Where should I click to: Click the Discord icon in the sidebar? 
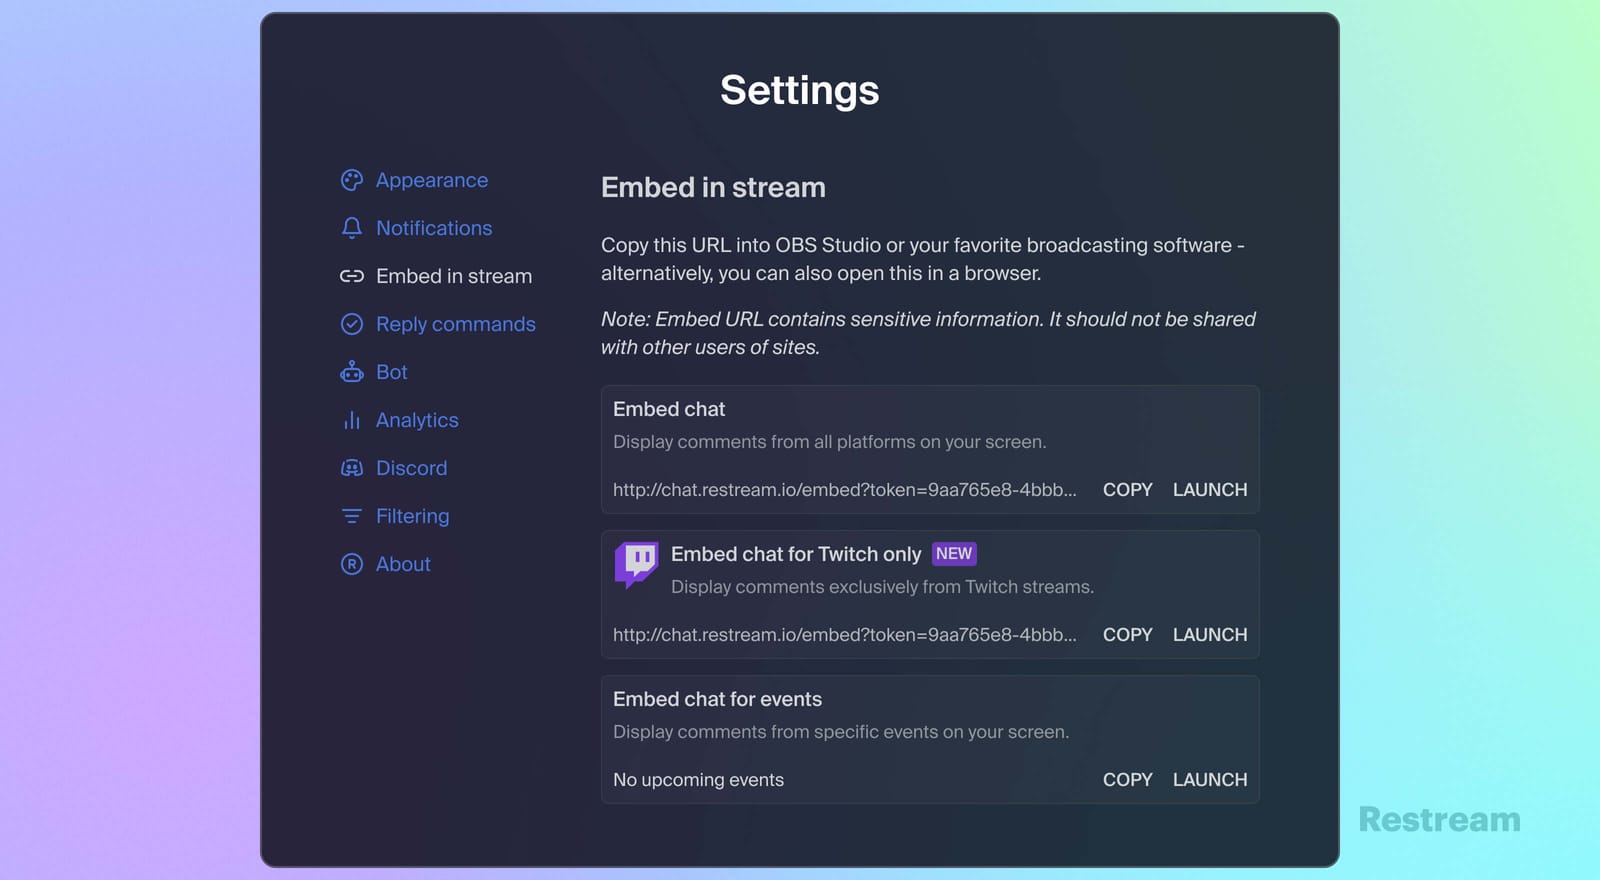pyautogui.click(x=351, y=468)
